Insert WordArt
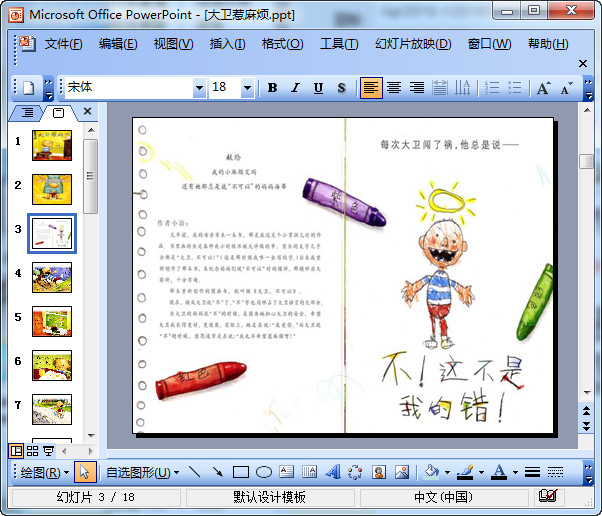The height and width of the screenshot is (516, 602). (x=332, y=472)
